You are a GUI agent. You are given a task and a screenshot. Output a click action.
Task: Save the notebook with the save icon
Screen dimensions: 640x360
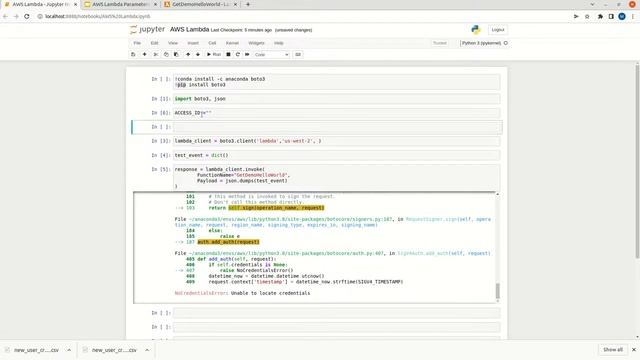click(133, 54)
